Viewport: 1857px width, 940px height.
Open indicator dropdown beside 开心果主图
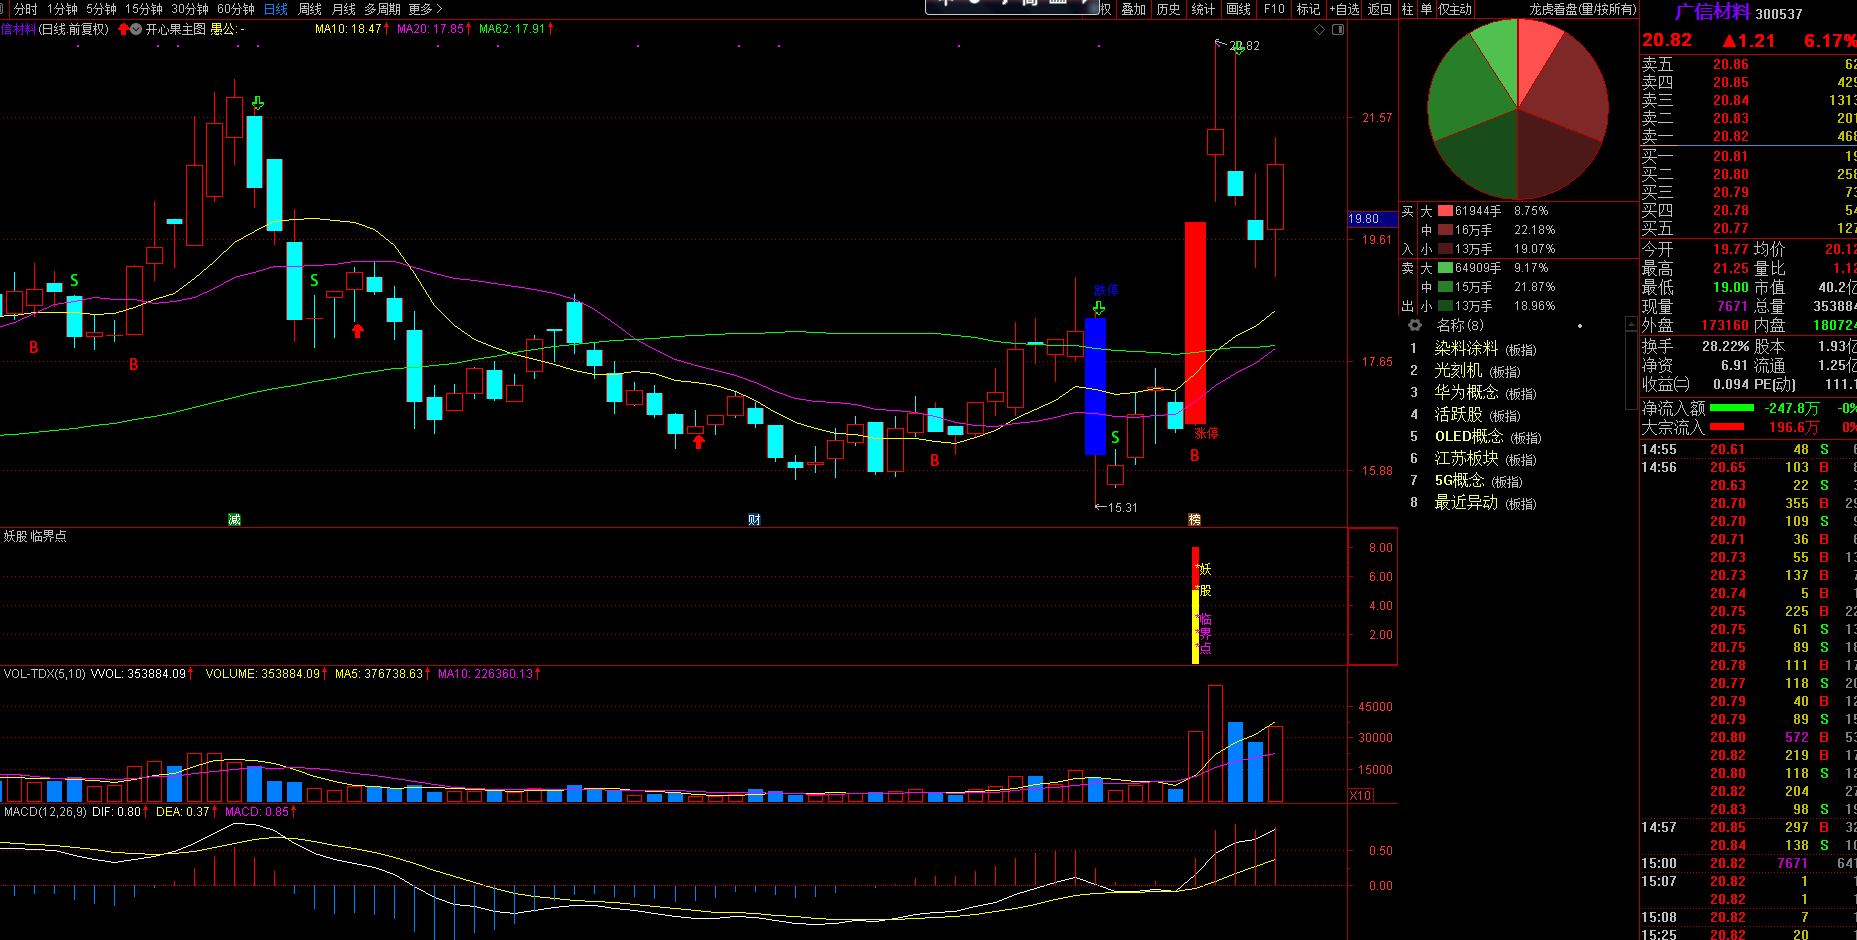(136, 30)
